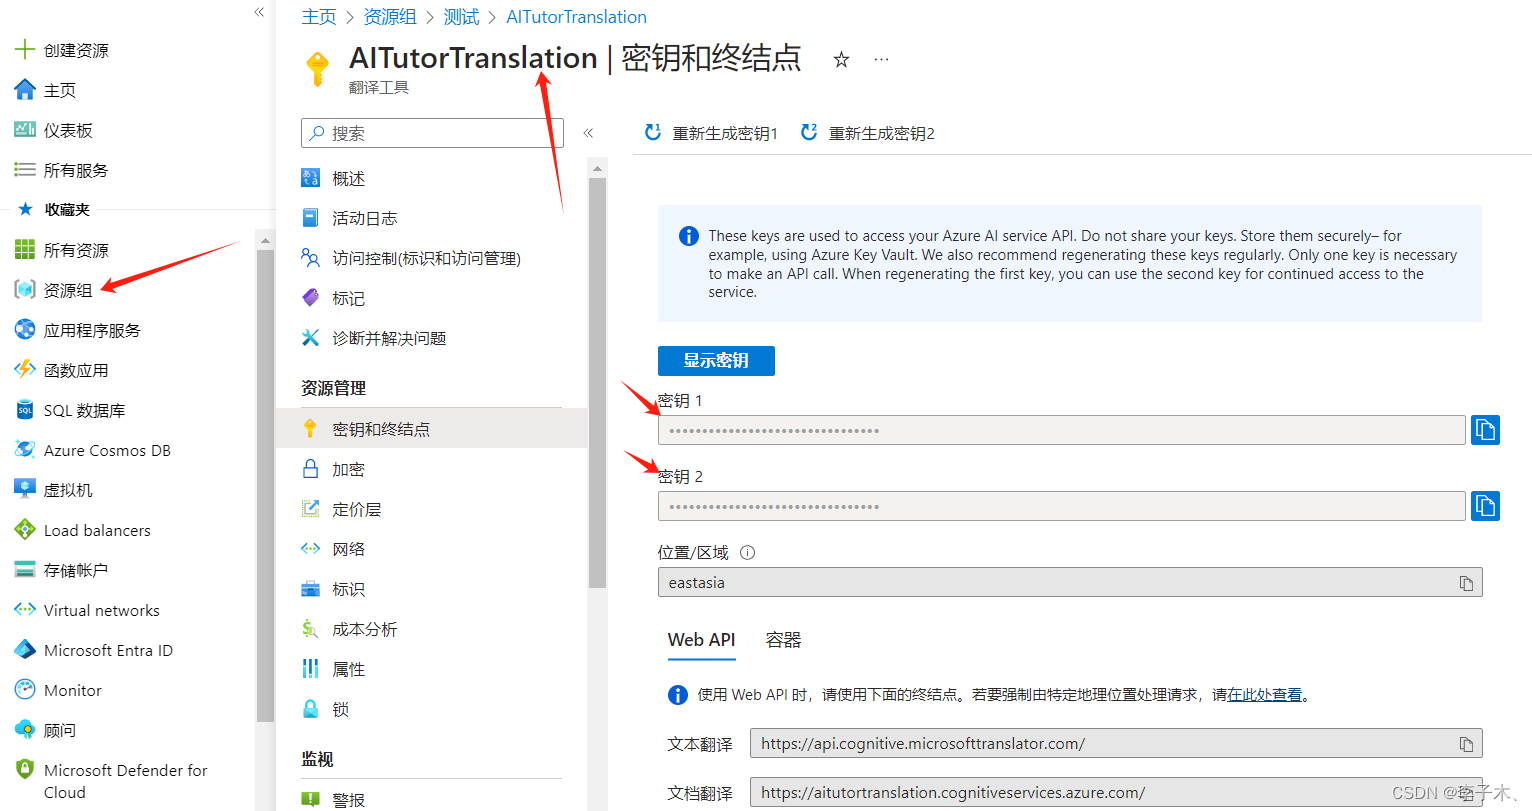Copy 密钥 1 using its copy icon

(1485, 429)
